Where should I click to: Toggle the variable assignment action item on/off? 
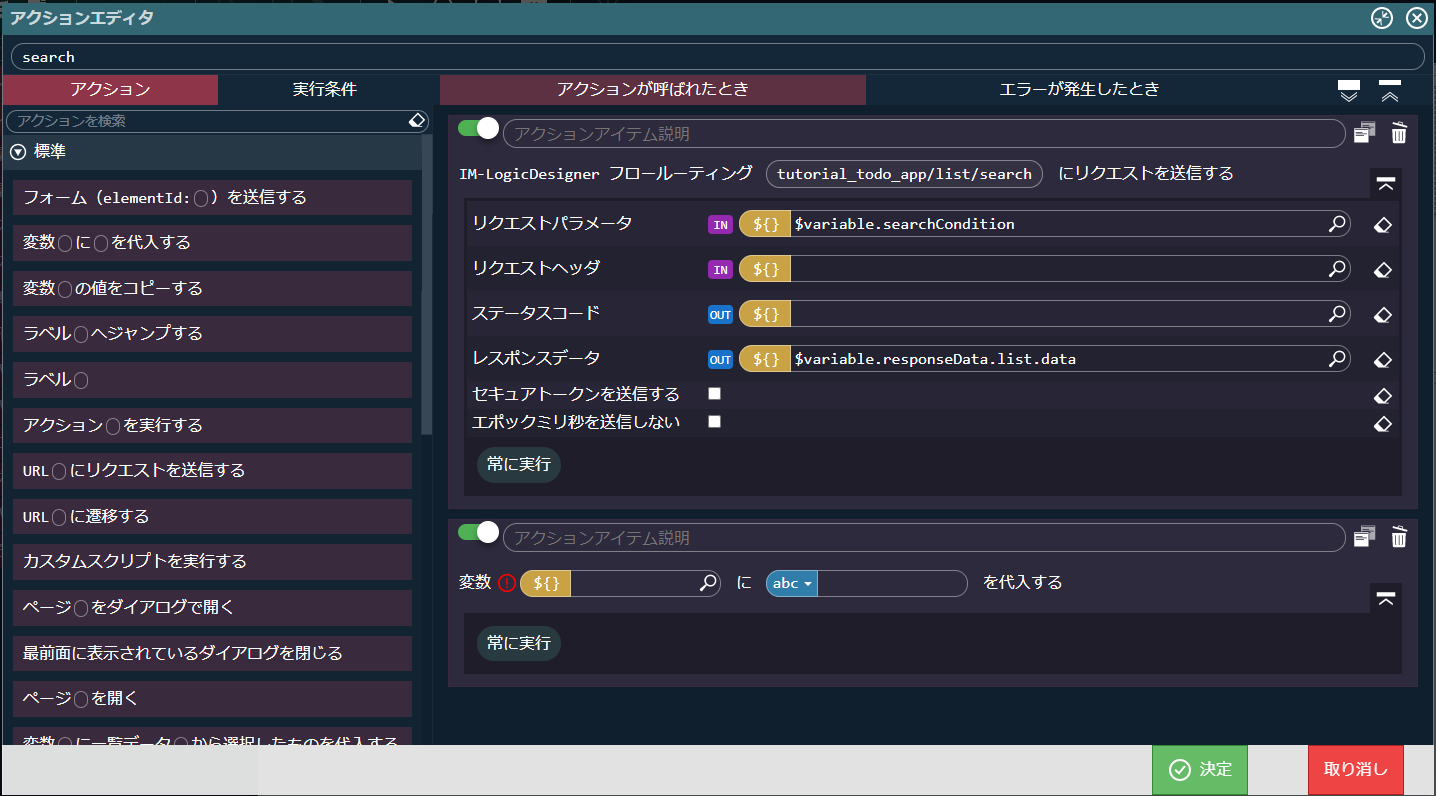[x=478, y=532]
